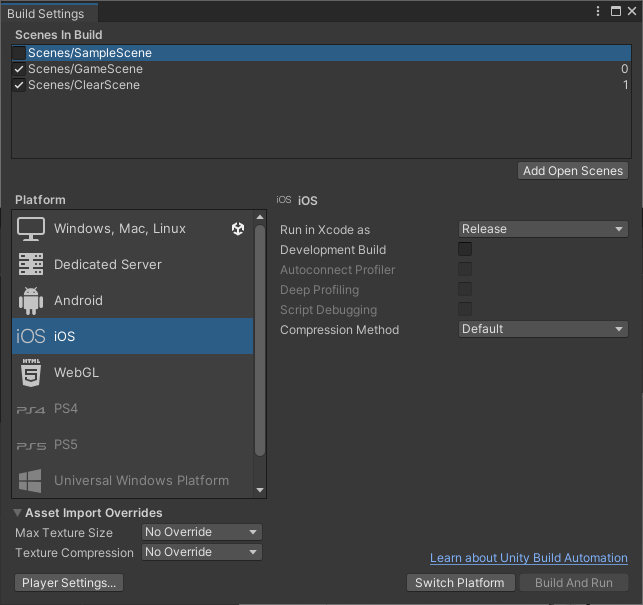Click the WebGL HTML5 shield icon
Viewport: 643px width, 605px height.
click(x=31, y=372)
